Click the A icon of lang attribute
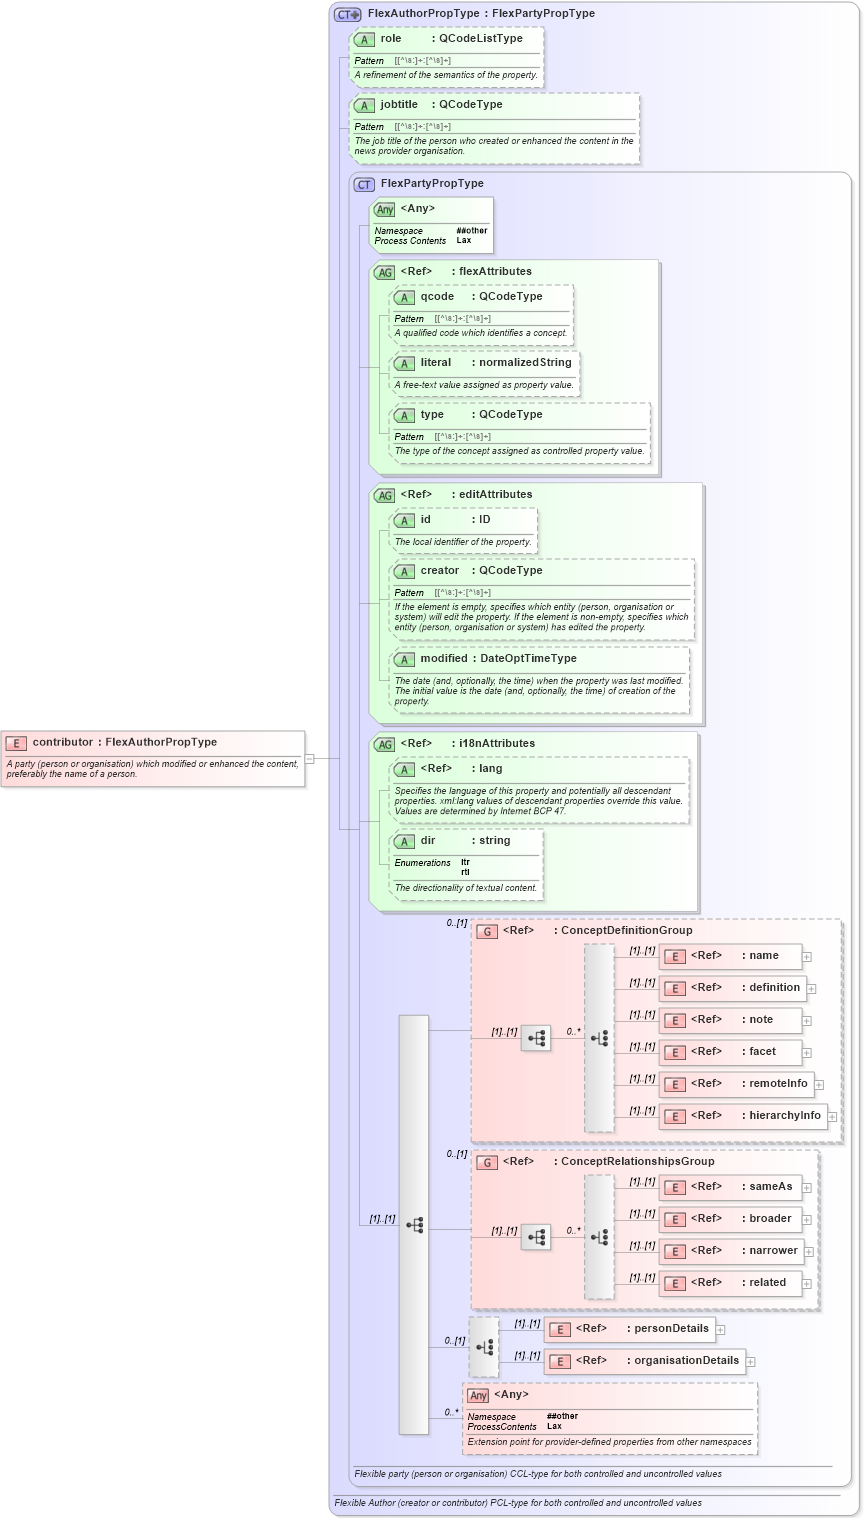This screenshot has width=864, height=1518. pyautogui.click(x=404, y=769)
